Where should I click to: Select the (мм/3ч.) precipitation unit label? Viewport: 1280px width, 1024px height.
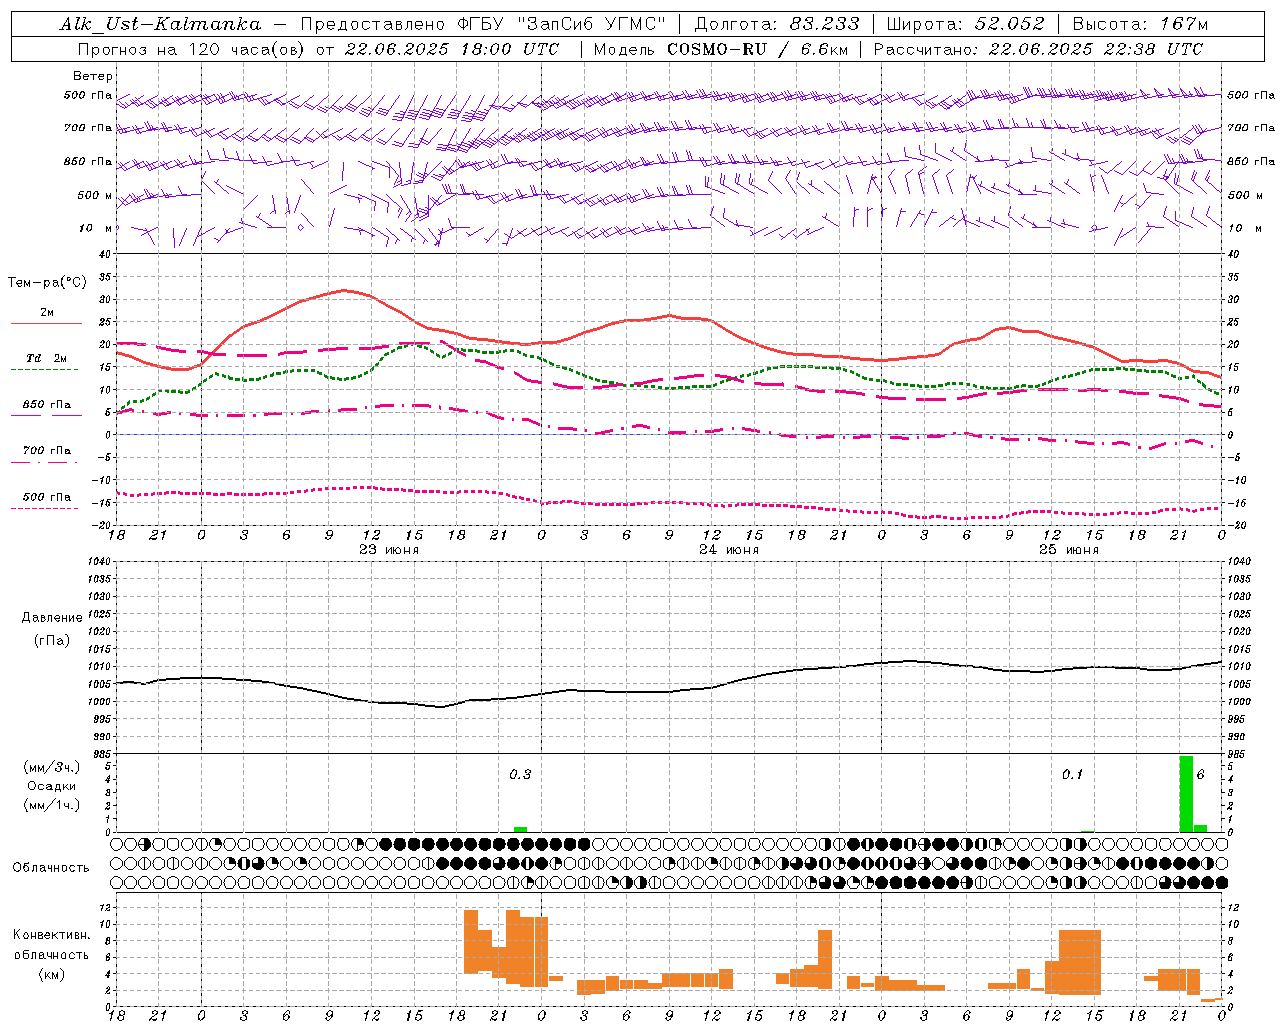(x=52, y=767)
